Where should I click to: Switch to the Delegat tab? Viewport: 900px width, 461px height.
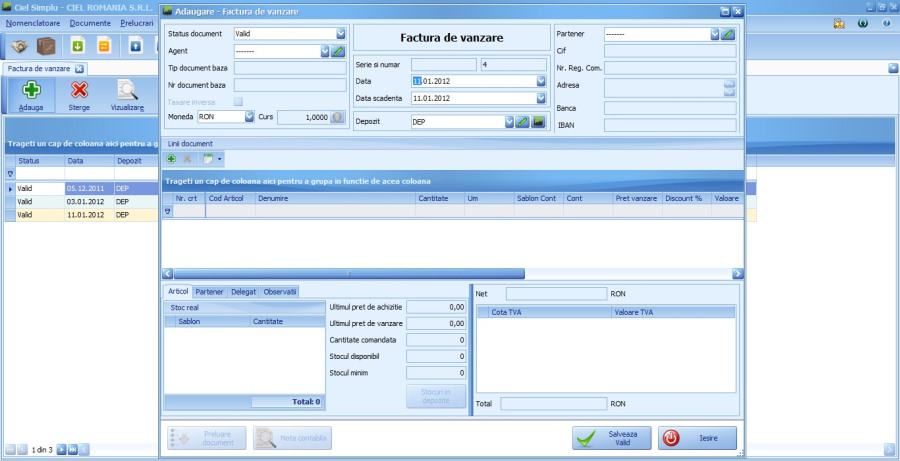point(243,292)
